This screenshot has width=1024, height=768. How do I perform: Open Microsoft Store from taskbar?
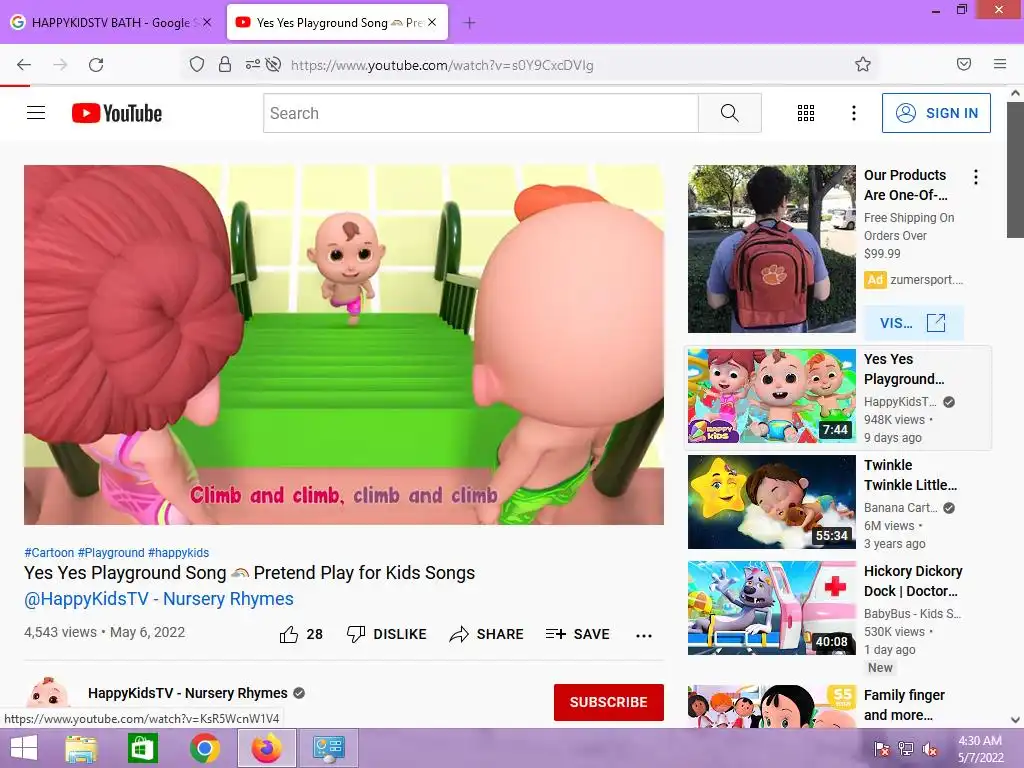(x=142, y=748)
